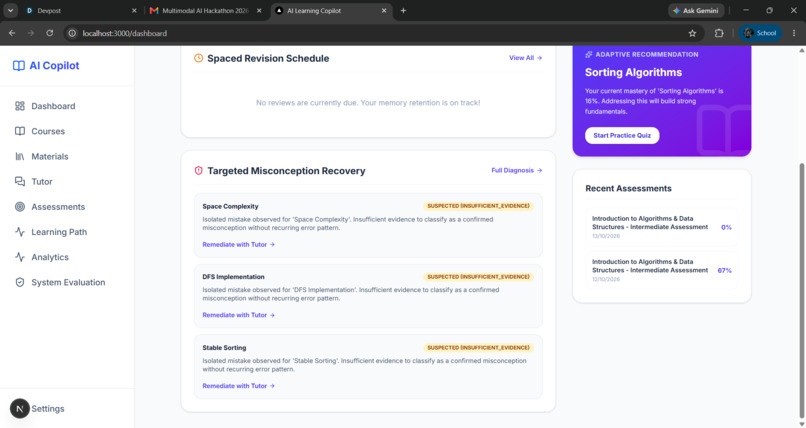Click the DFS Implementation card title
This screenshot has width=806, height=428.
[x=233, y=277]
